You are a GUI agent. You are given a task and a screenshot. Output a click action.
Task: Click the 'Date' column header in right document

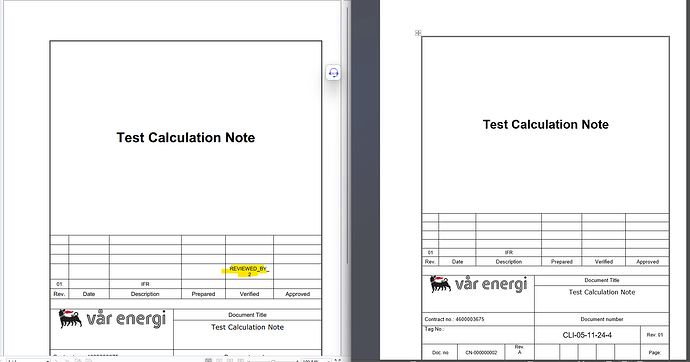[457, 261]
